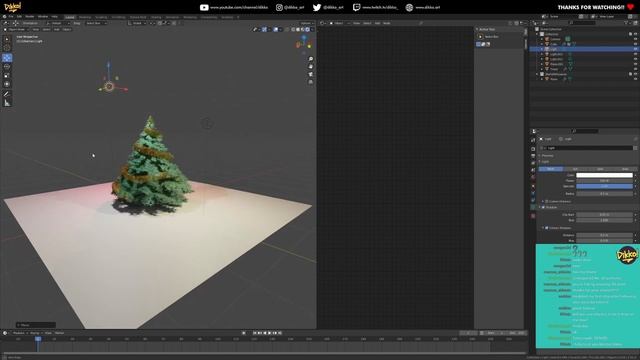Open green Light data properties tab
Image resolution: width=640 pixels, height=360 pixels.
pos(533,207)
